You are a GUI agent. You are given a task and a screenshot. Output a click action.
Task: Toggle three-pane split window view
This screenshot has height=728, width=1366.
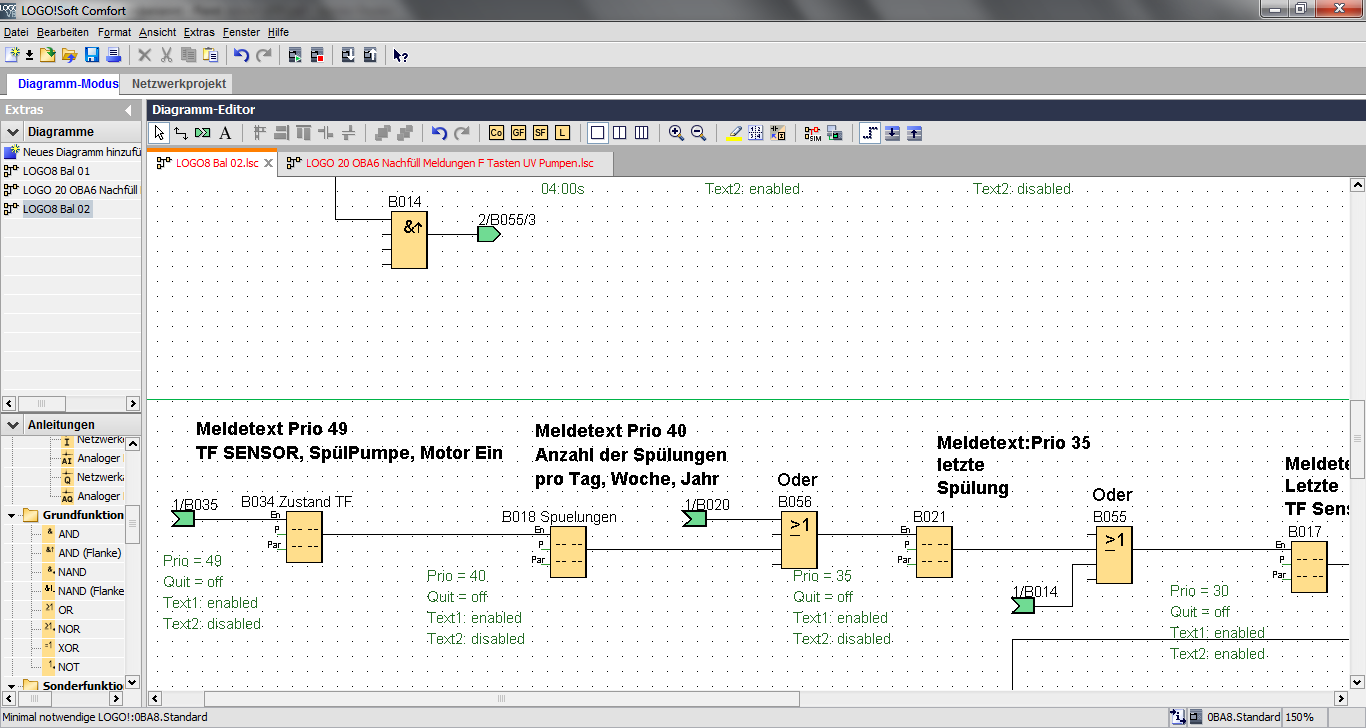(641, 132)
